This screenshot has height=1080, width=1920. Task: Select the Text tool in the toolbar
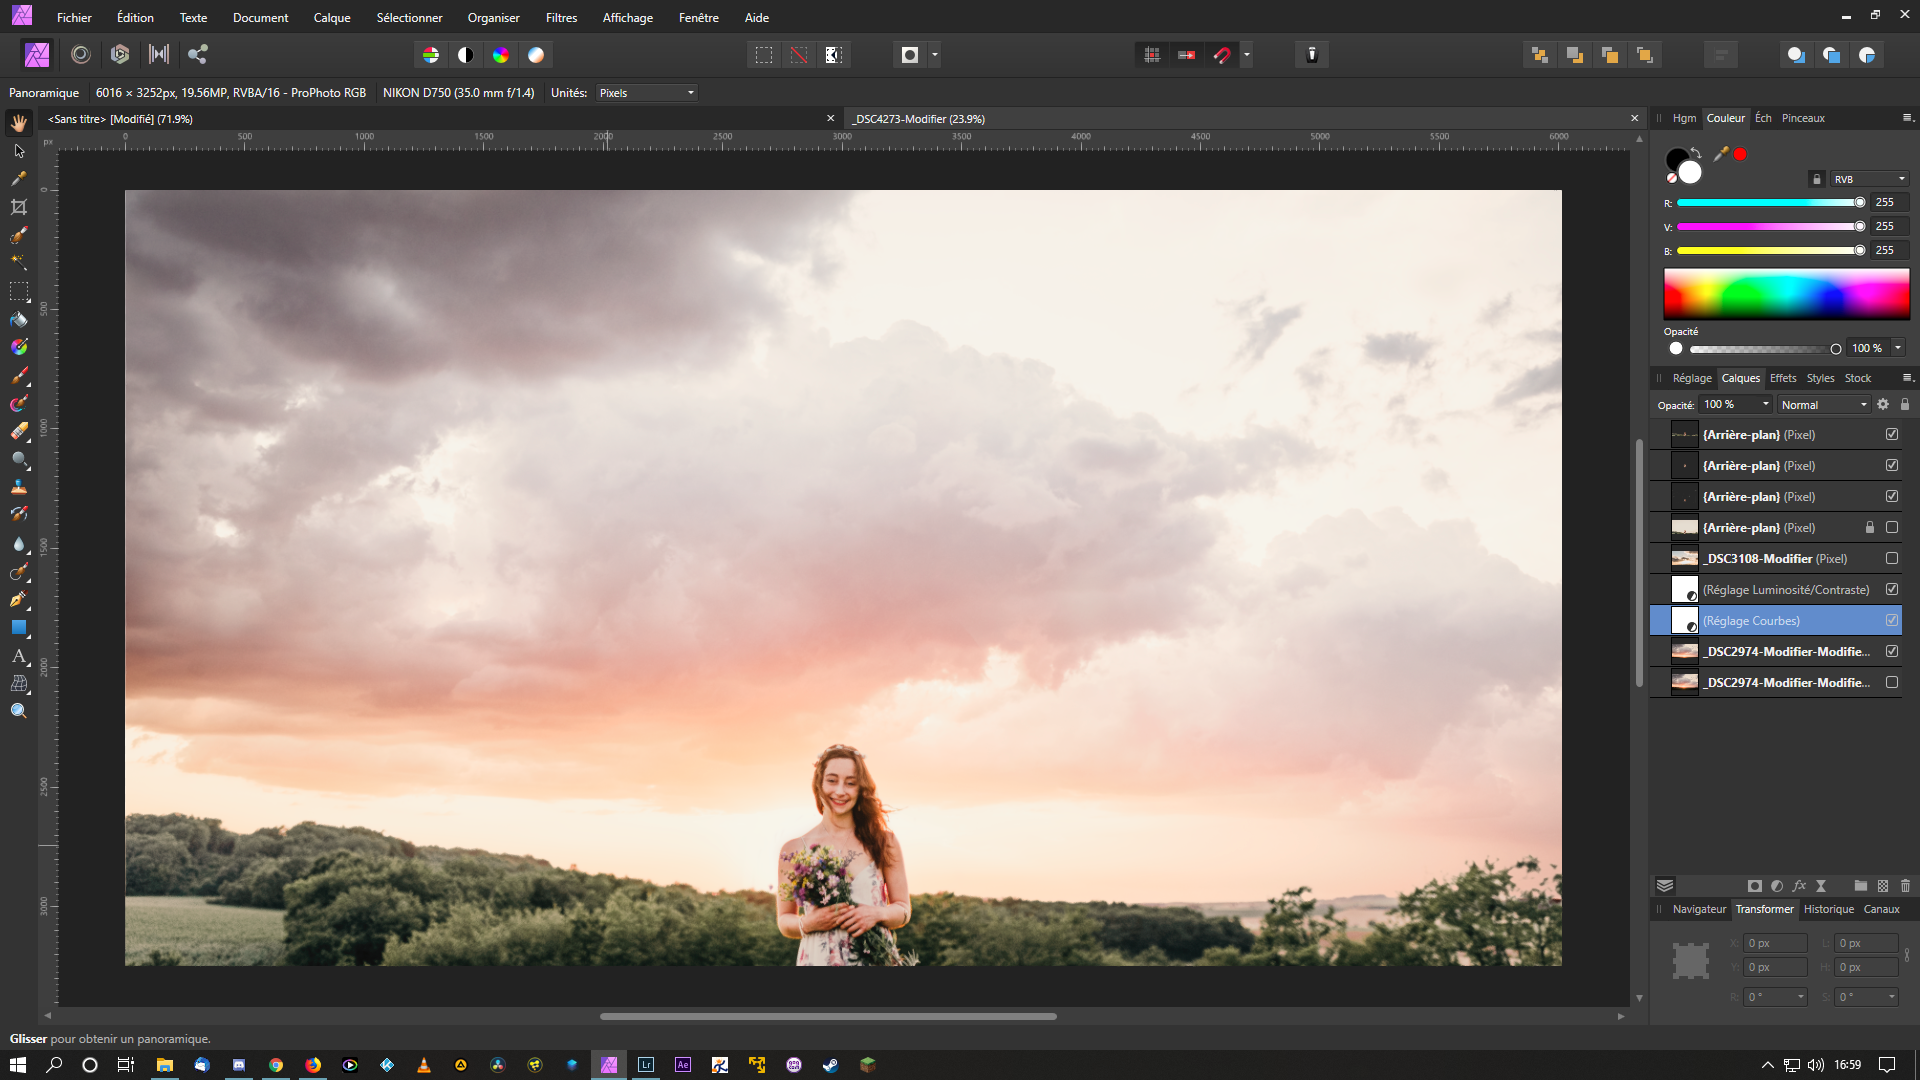coord(18,656)
